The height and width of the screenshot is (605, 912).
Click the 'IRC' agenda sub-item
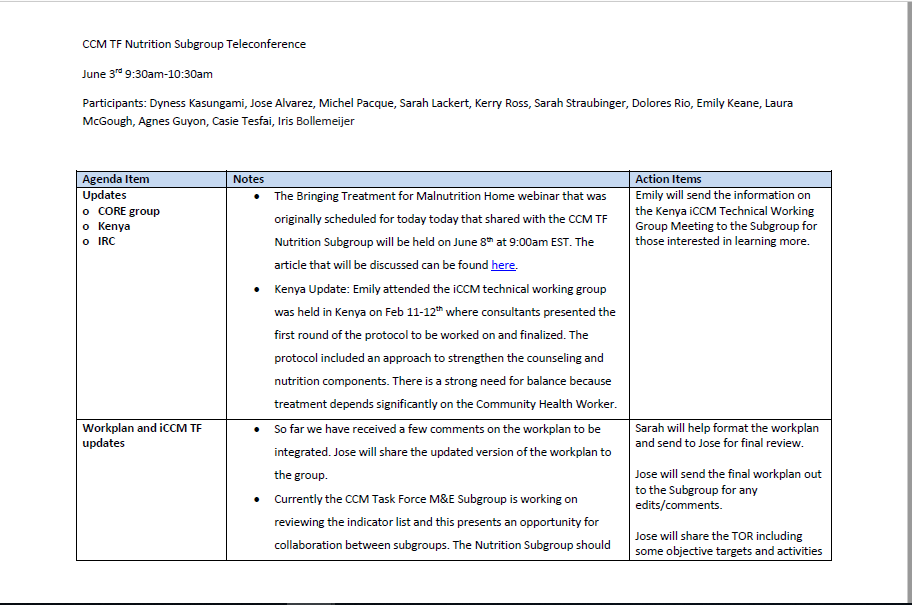(106, 241)
